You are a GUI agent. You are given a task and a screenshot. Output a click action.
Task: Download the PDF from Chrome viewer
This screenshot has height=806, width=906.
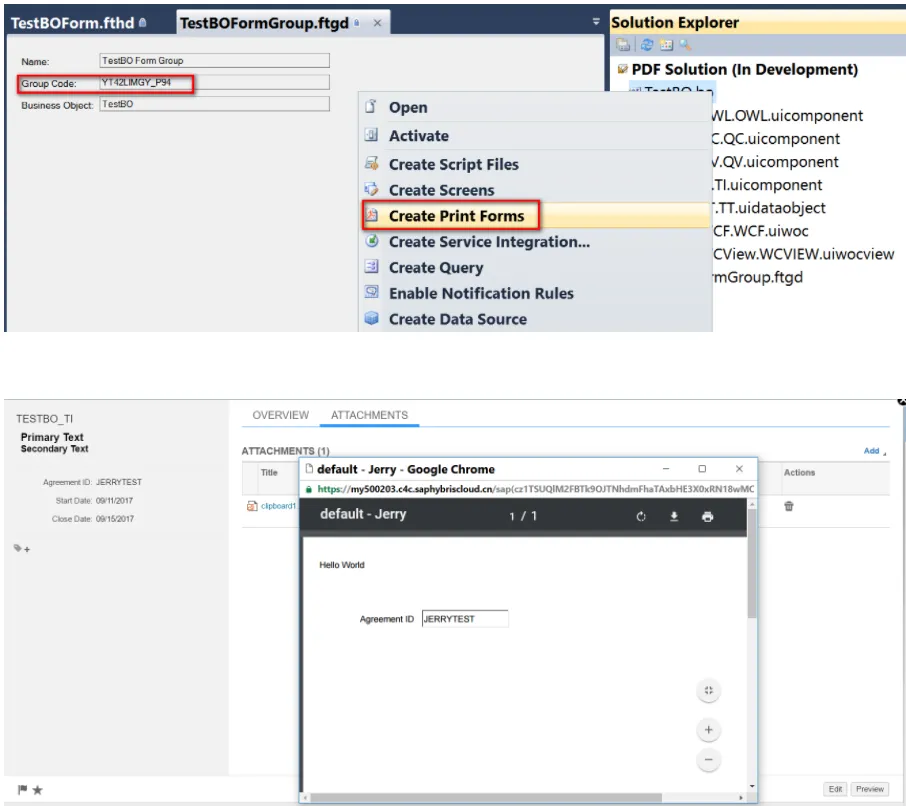tap(674, 516)
